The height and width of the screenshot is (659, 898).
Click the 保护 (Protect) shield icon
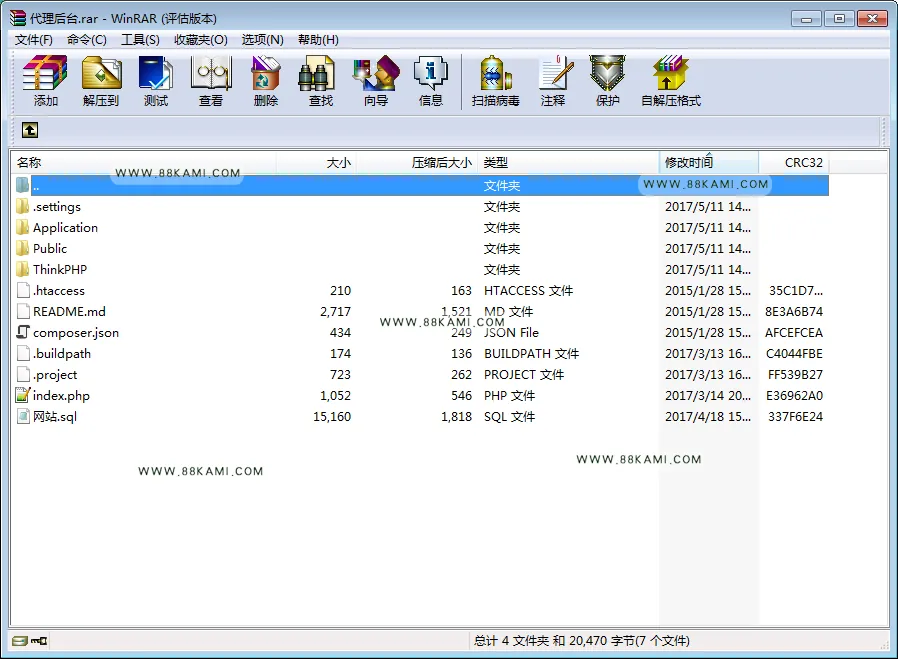[x=608, y=81]
